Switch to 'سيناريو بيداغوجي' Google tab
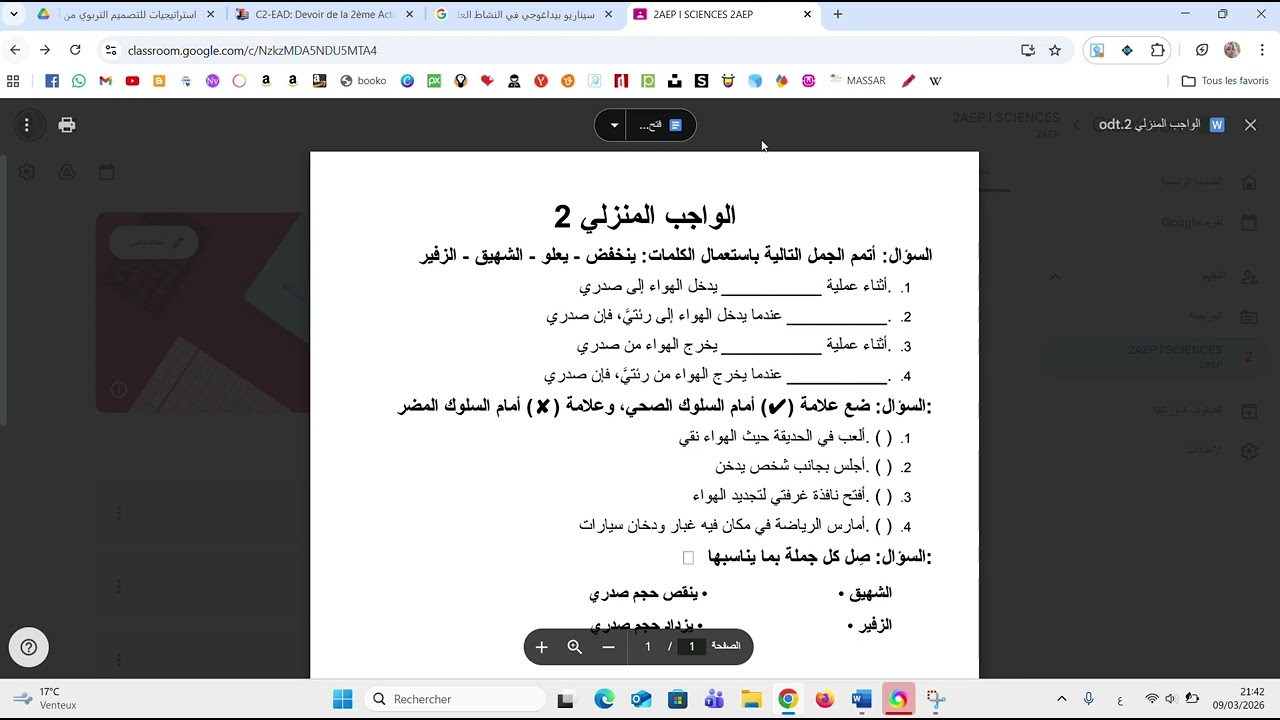This screenshot has height=720, width=1280. pos(525,15)
